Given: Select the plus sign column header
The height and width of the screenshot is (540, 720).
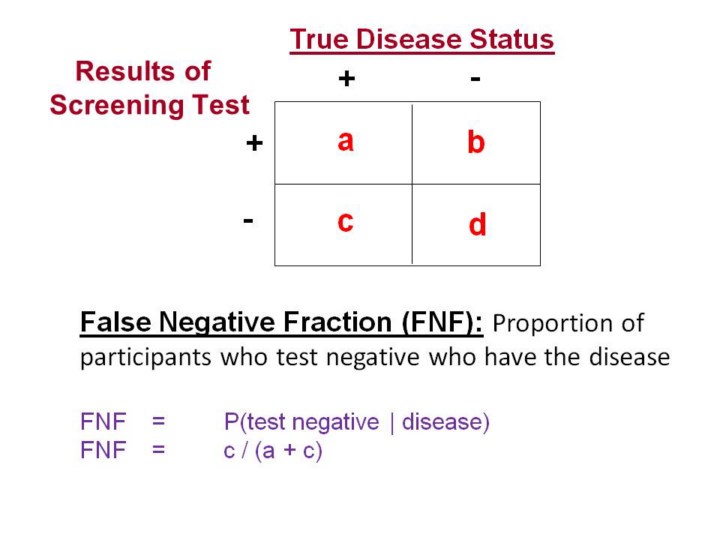Looking at the screenshot, I should click(x=345, y=79).
